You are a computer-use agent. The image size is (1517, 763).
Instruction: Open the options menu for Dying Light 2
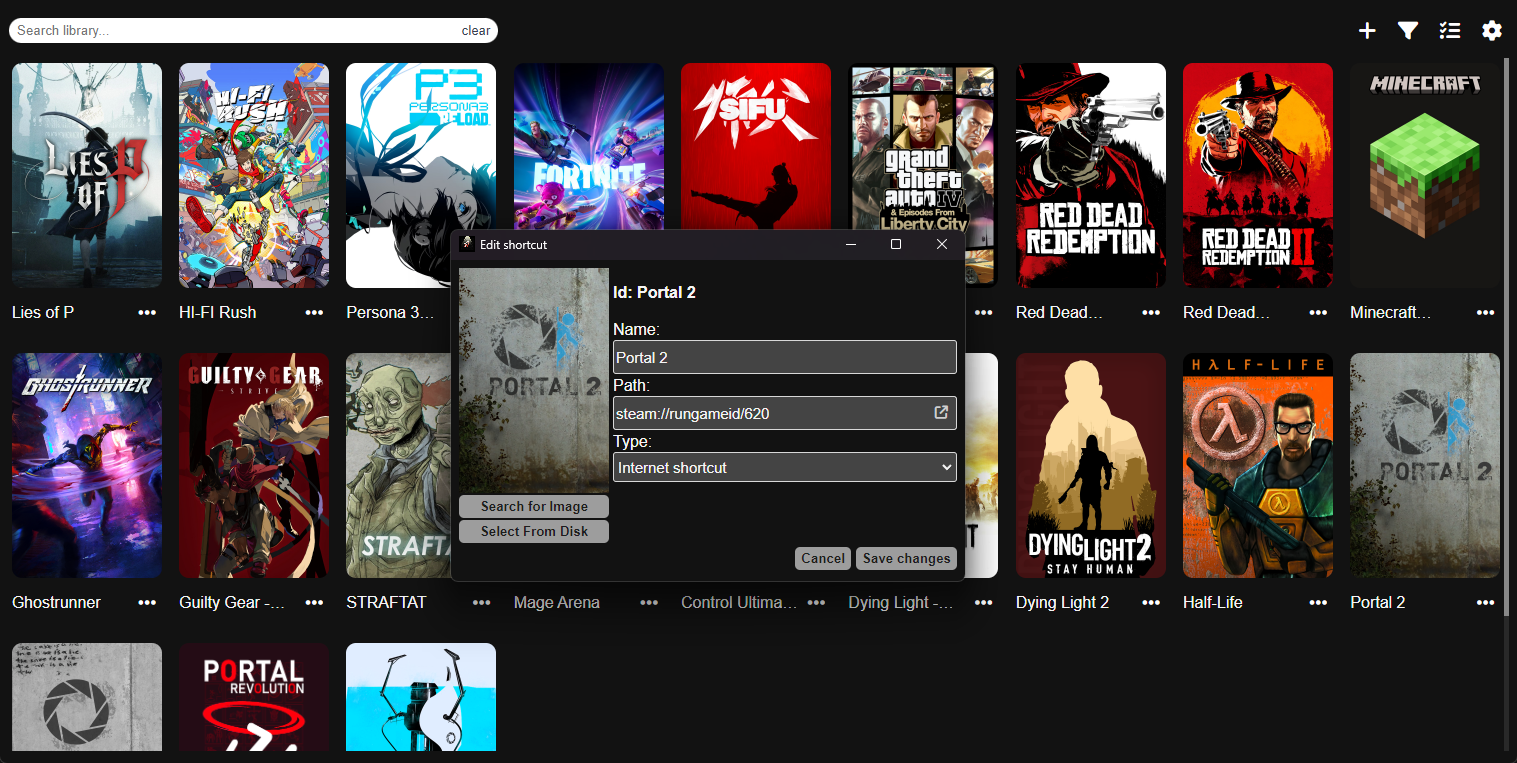[1150, 602]
